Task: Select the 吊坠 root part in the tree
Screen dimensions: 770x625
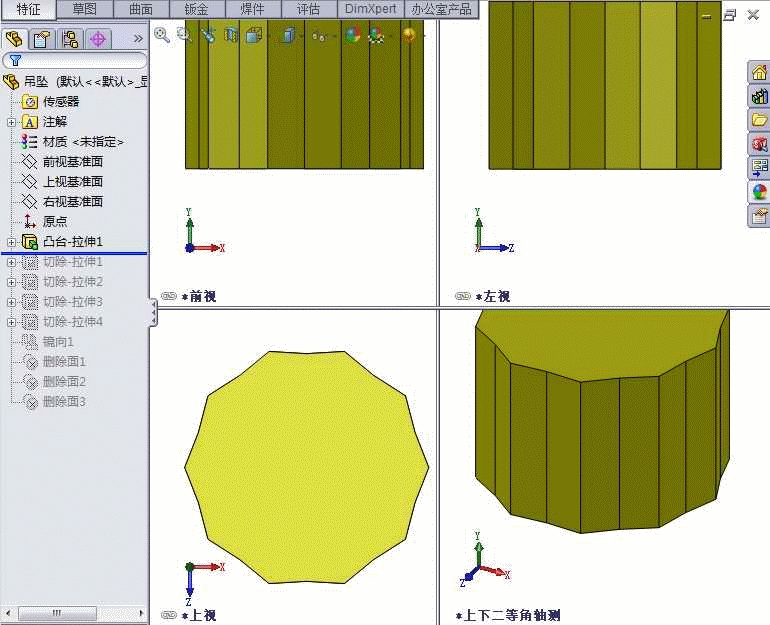Action: pyautogui.click(x=74, y=81)
